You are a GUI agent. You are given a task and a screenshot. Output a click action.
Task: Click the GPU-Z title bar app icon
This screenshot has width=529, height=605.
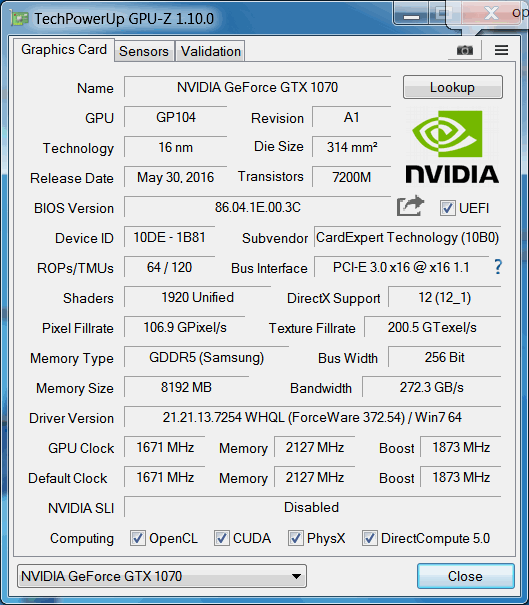point(19,18)
